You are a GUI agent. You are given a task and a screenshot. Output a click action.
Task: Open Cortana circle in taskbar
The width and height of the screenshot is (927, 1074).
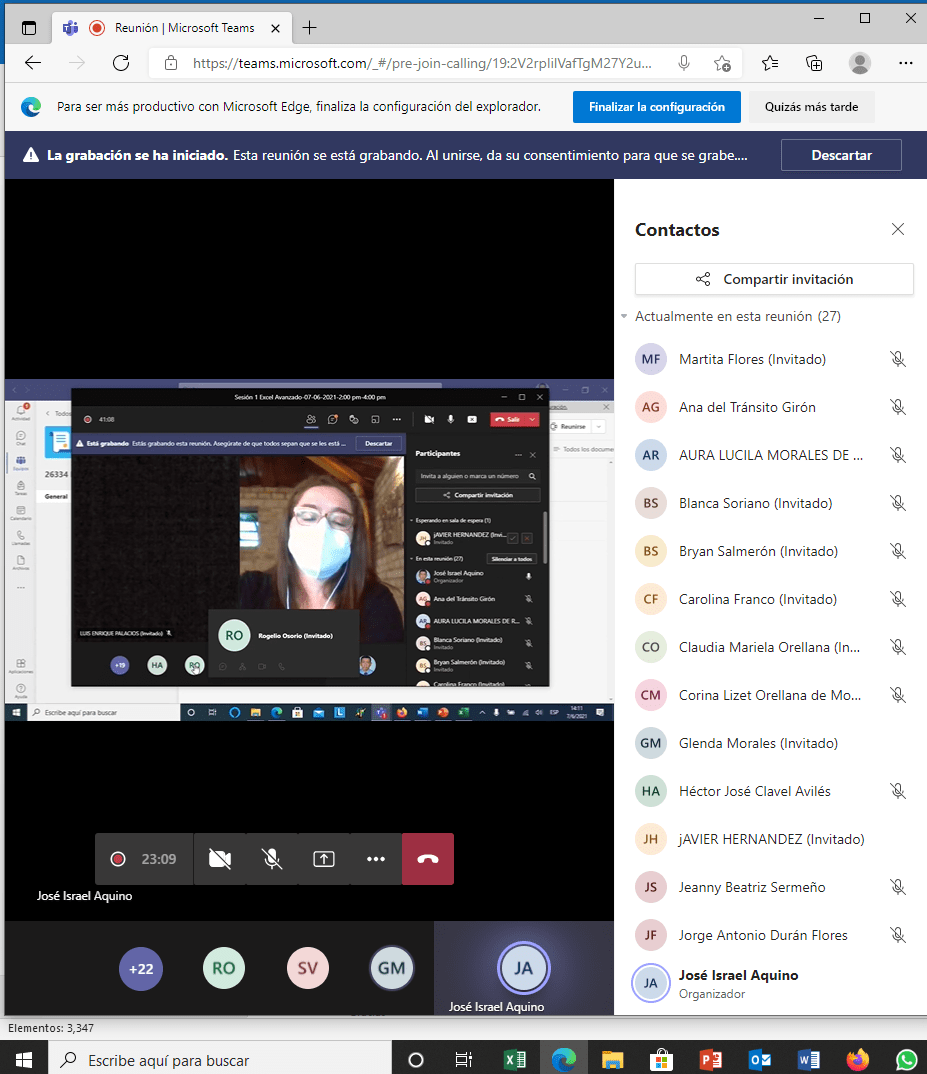pos(415,1060)
